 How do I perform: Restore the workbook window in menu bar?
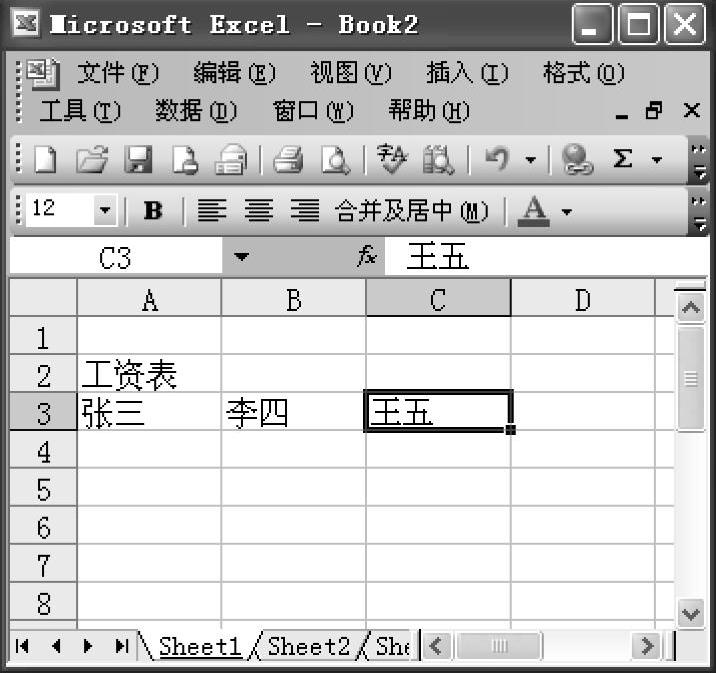pos(654,110)
